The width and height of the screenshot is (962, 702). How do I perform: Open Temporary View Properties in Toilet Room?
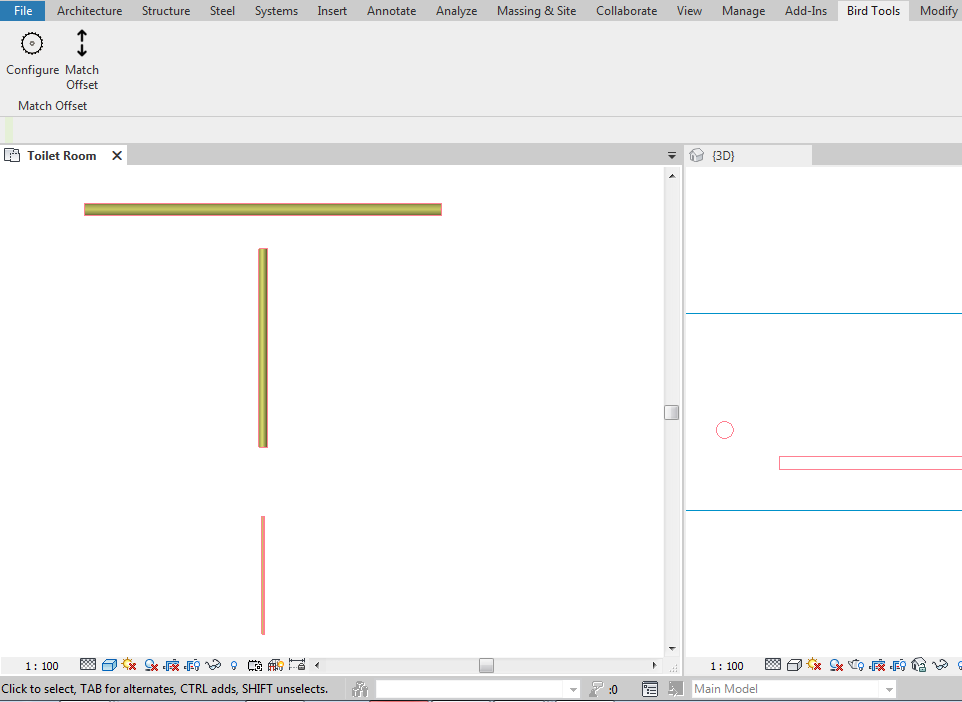click(255, 665)
